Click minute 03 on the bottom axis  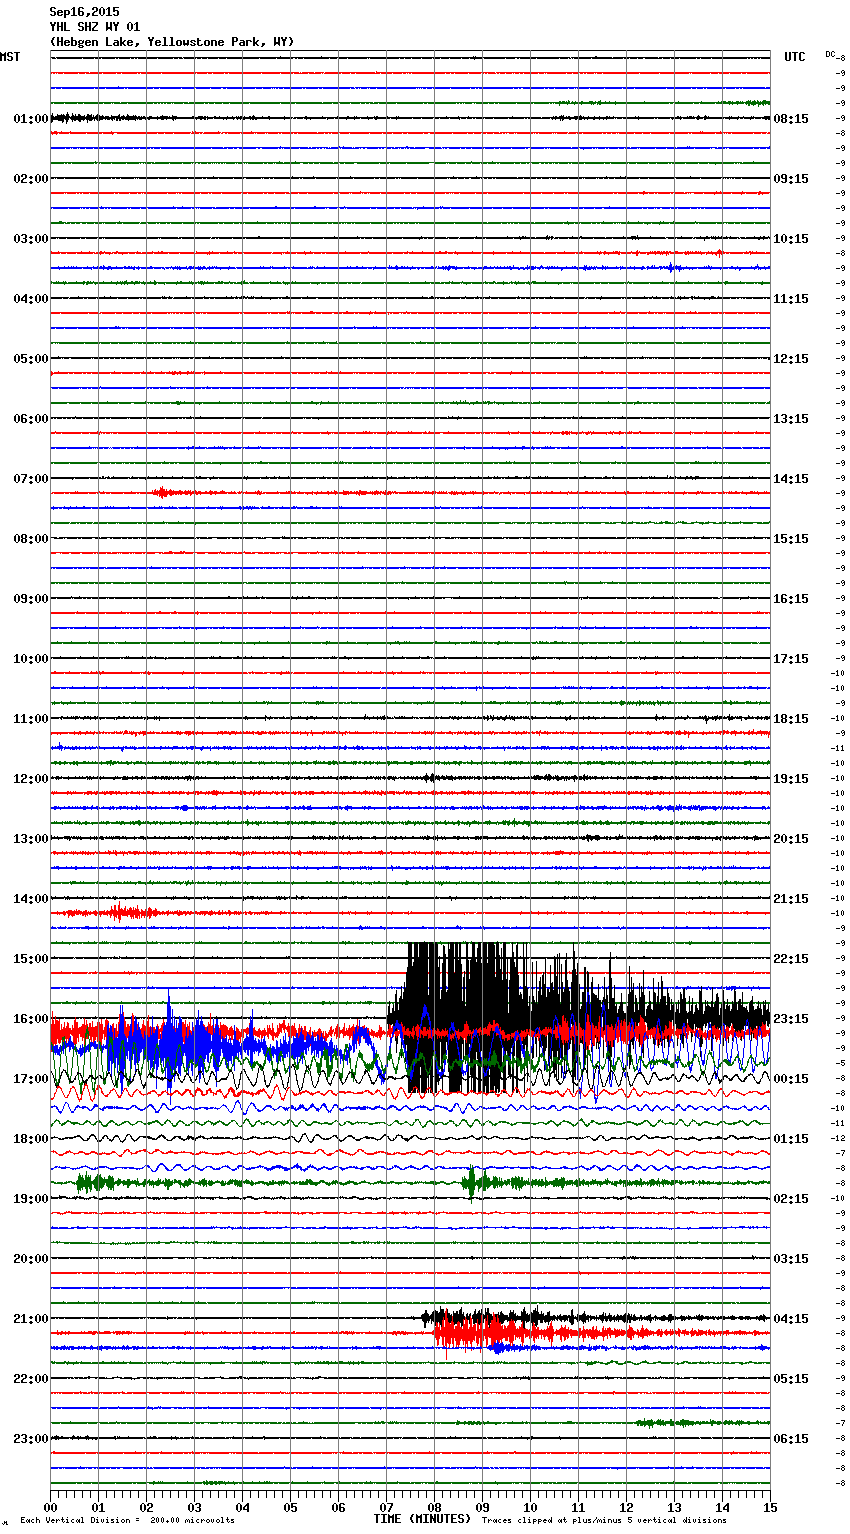pos(195,1507)
